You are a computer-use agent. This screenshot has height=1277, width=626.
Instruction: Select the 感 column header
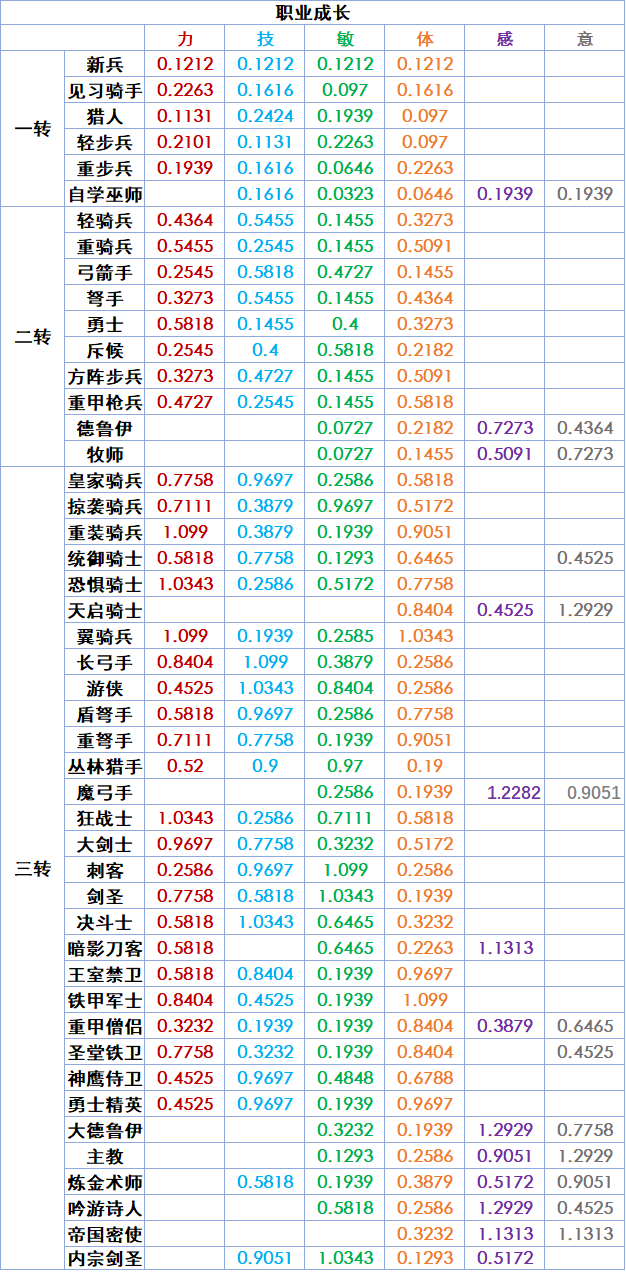(x=505, y=39)
